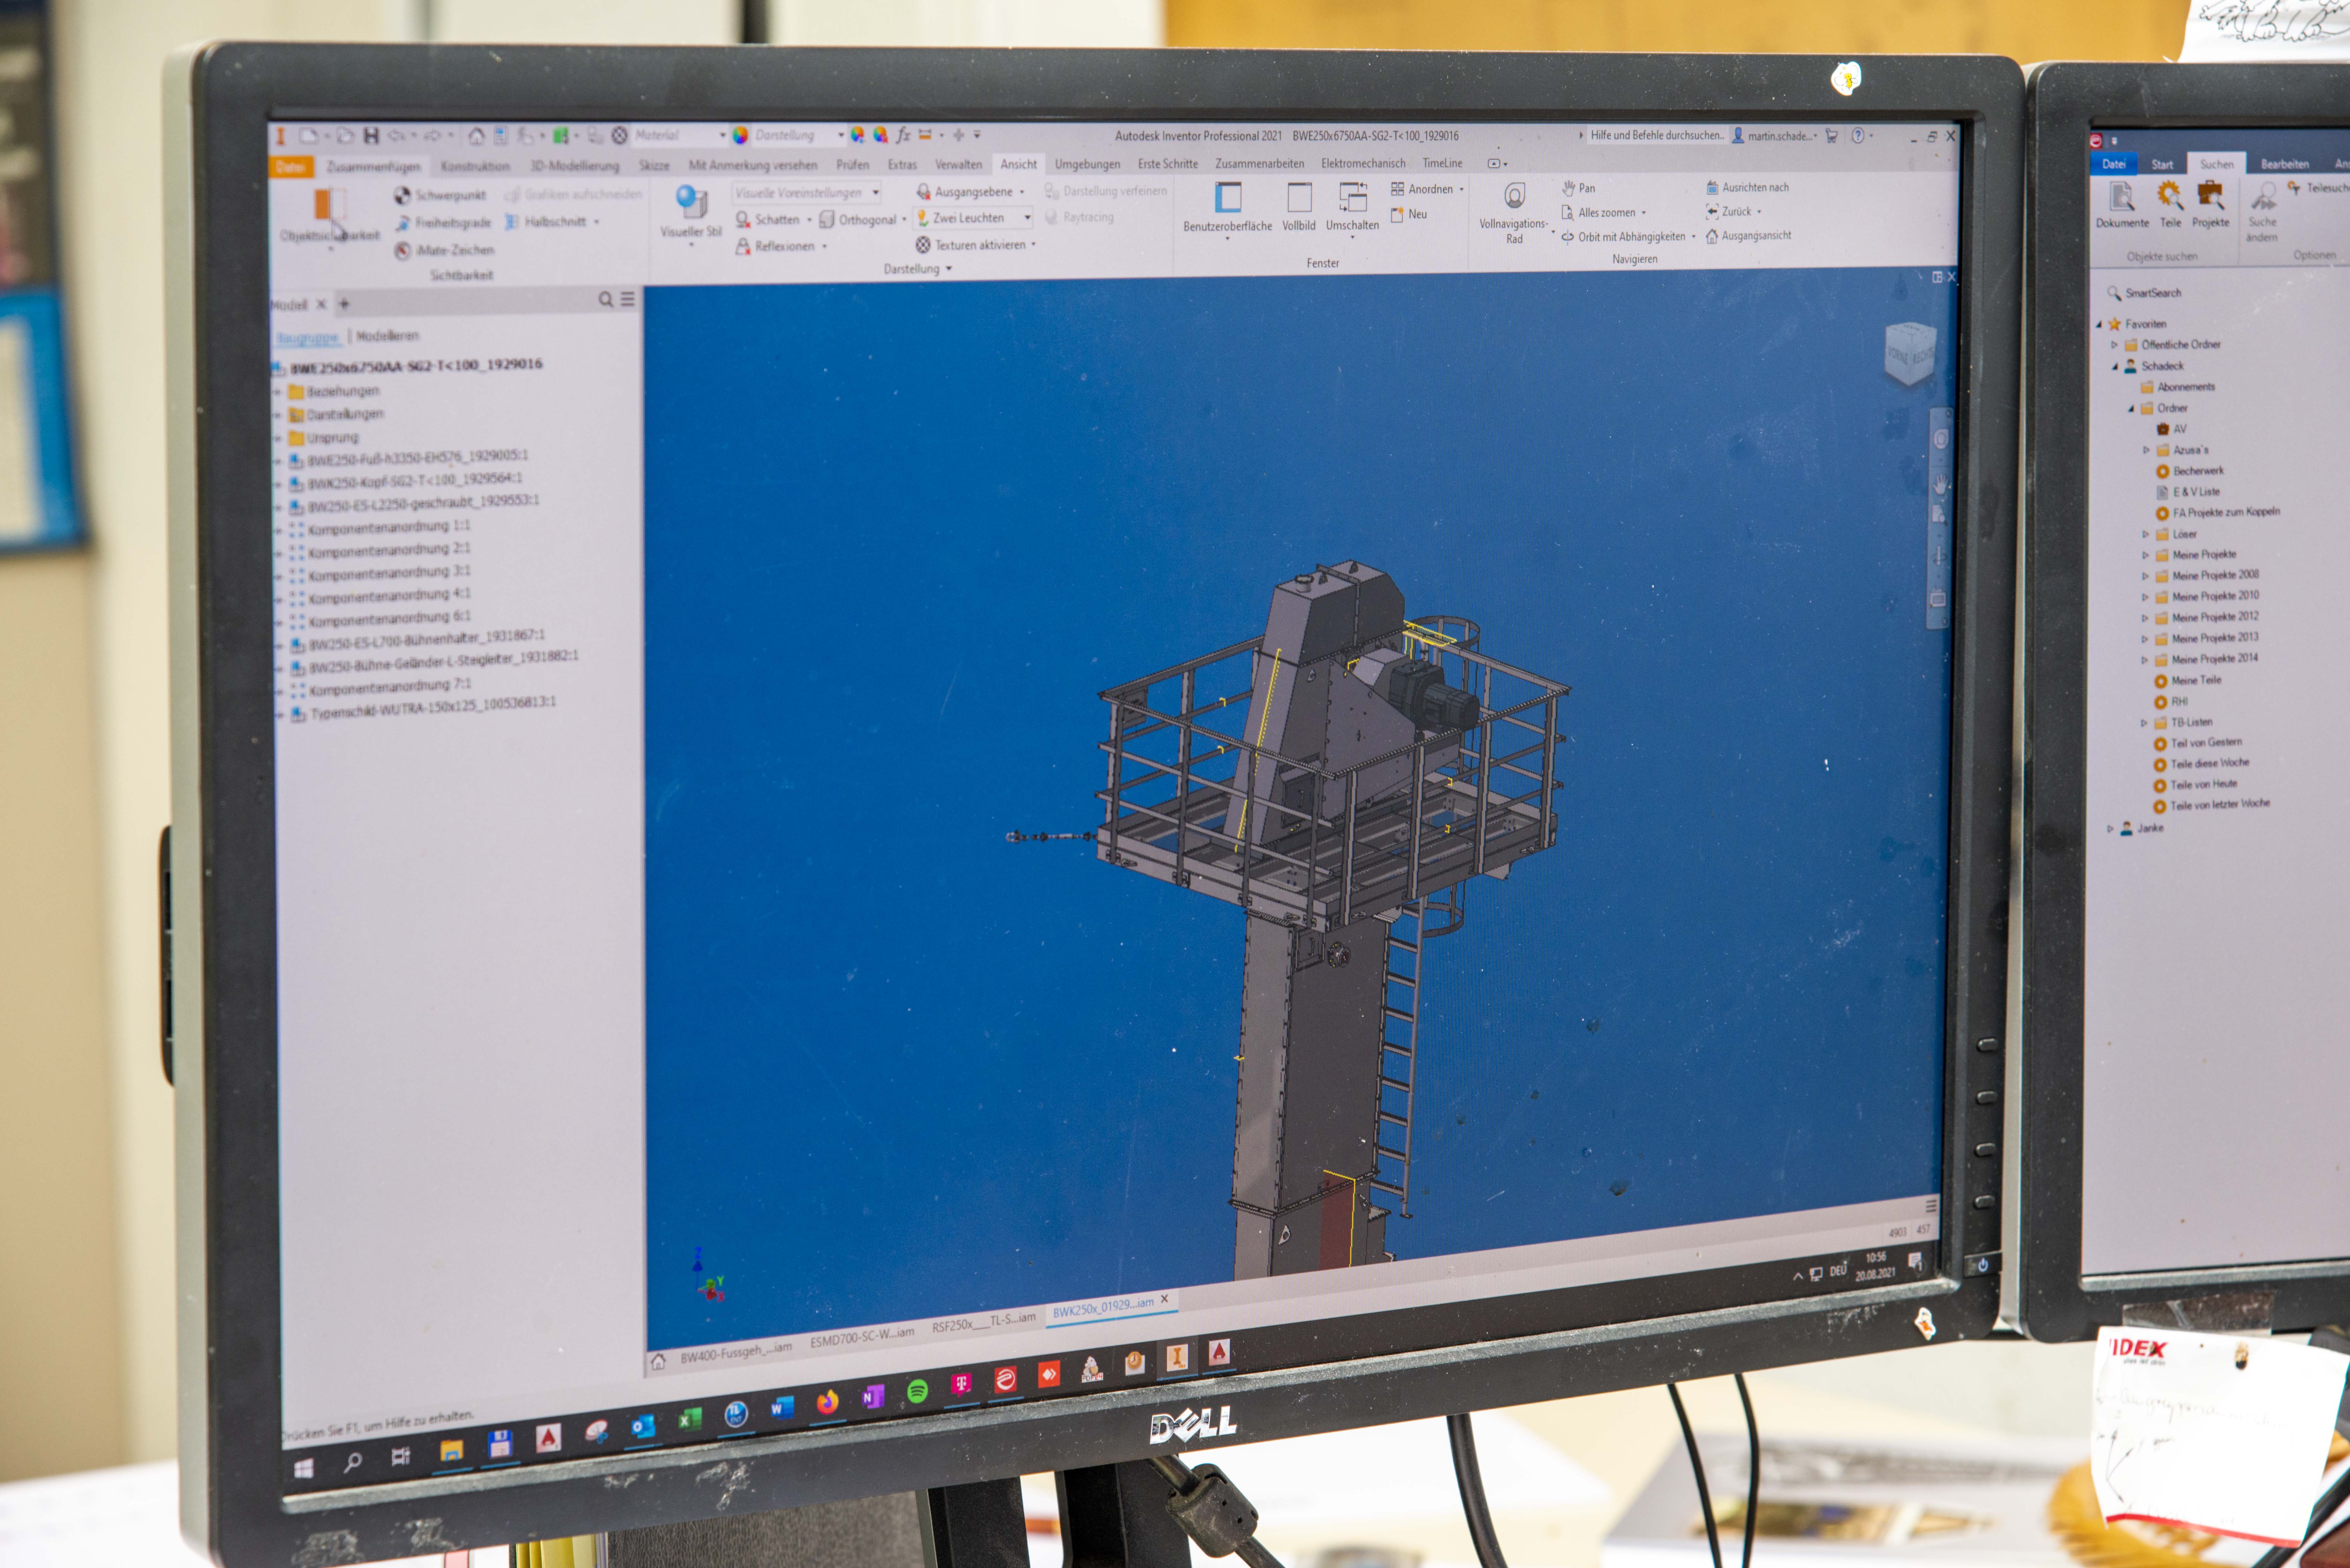Viewport: 2350px width, 1568px height.
Task: Click the color wheel appearance icon
Action: pos(740,135)
